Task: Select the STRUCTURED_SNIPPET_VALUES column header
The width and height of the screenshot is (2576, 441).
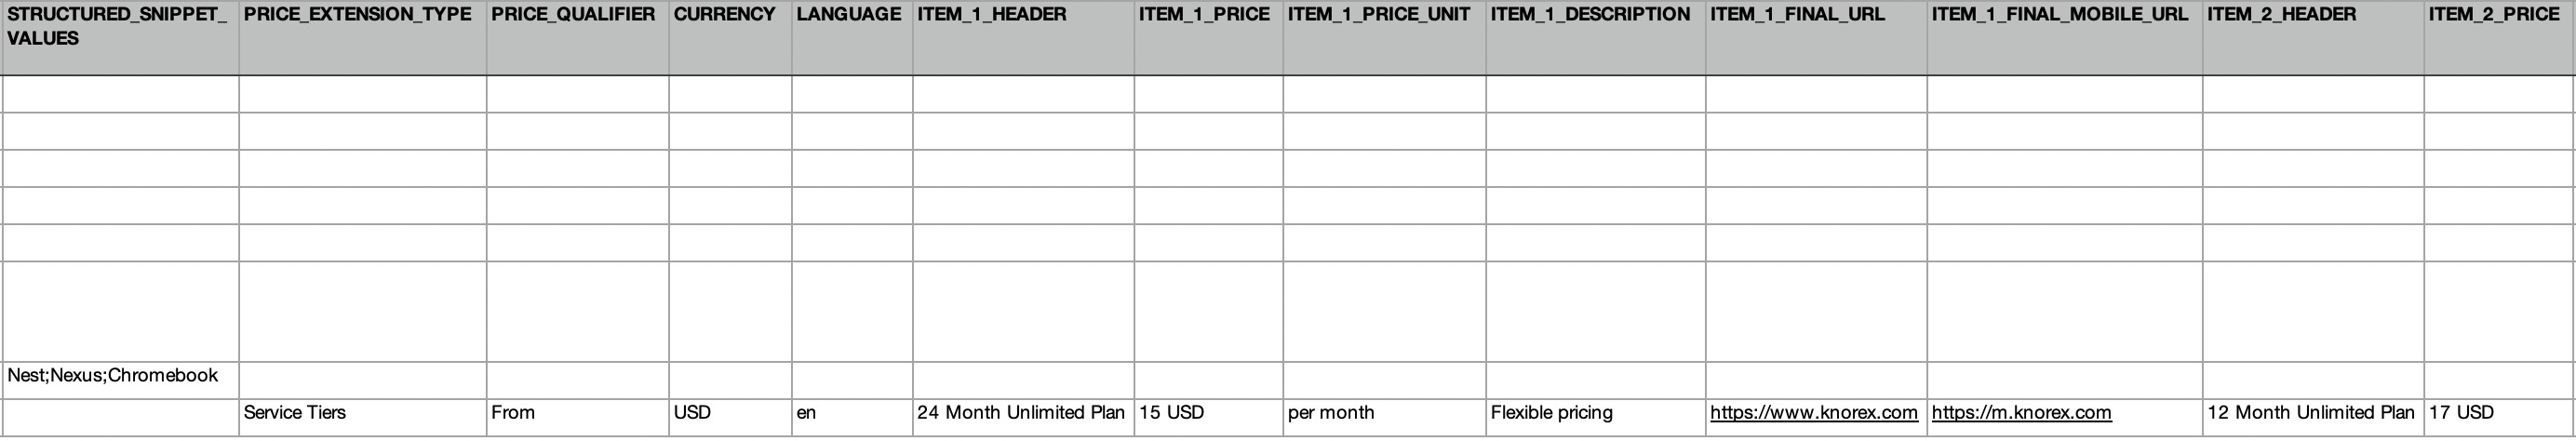Action: (118, 27)
